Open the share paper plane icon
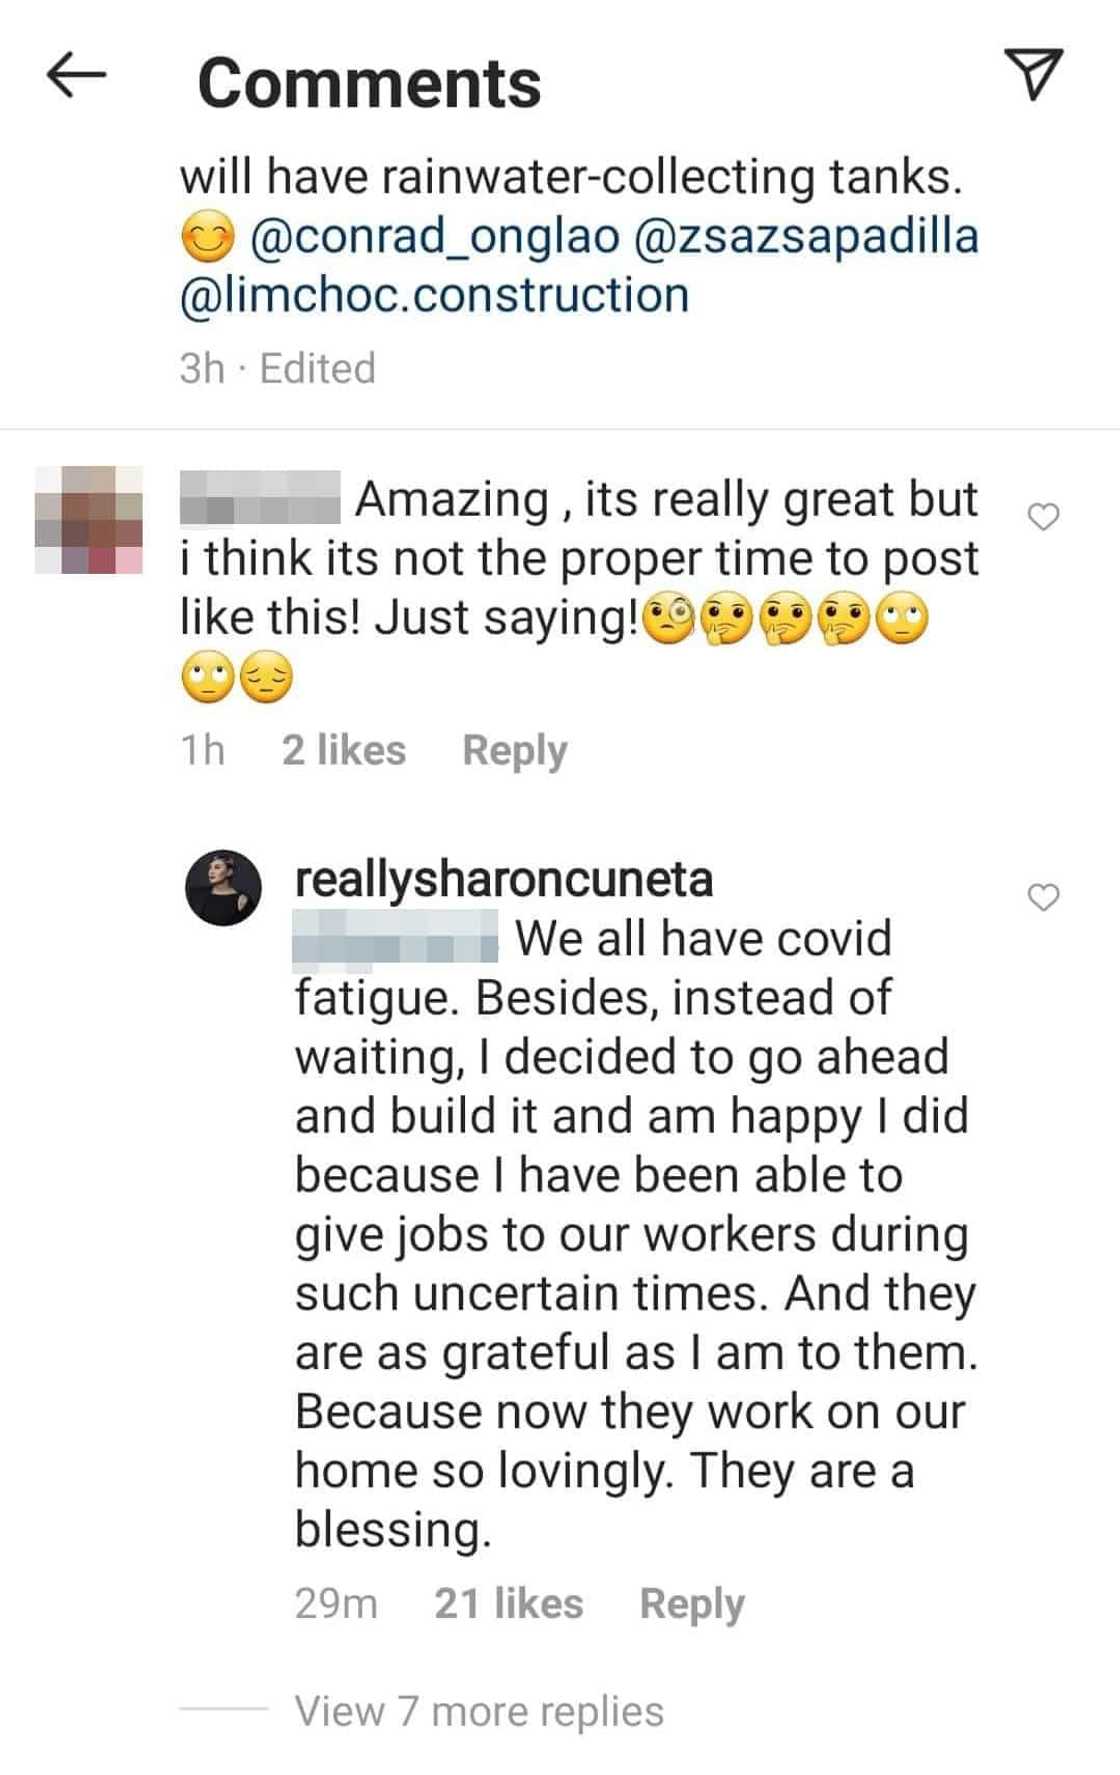Screen dimensions: 1120x1775 1032,75
